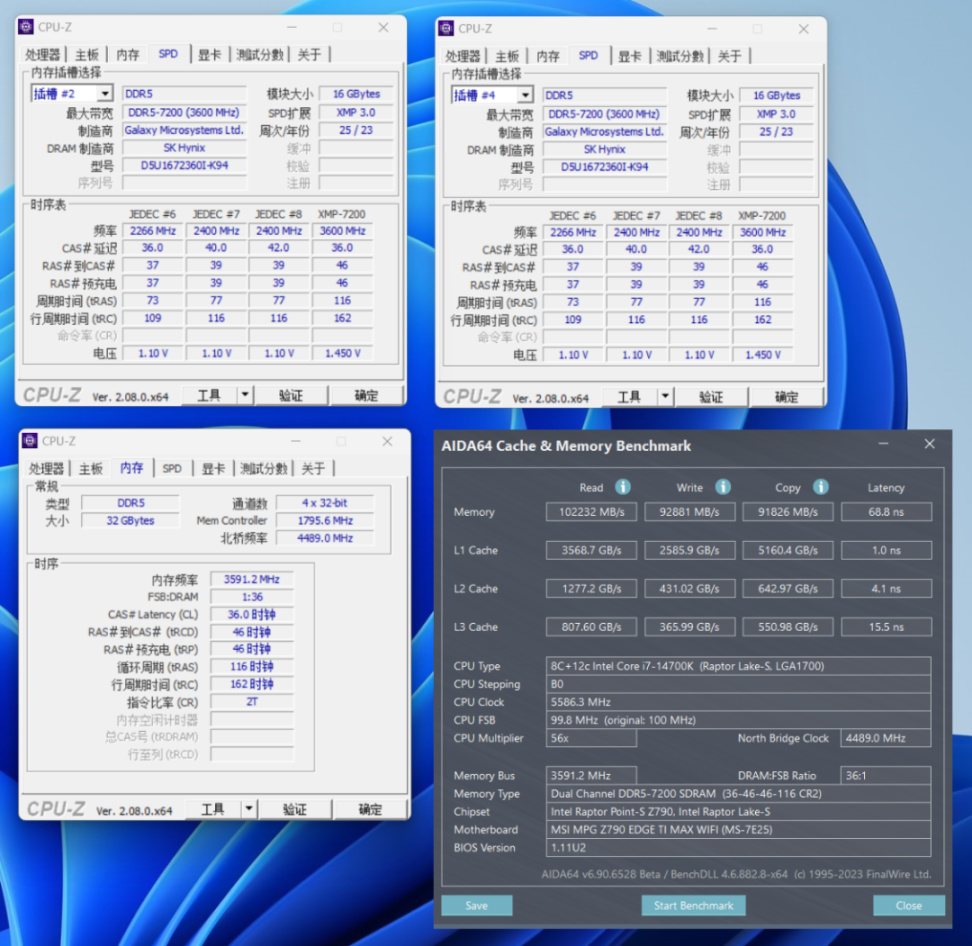
Task: Click 工具 button in memory window
Action: [x=213, y=808]
